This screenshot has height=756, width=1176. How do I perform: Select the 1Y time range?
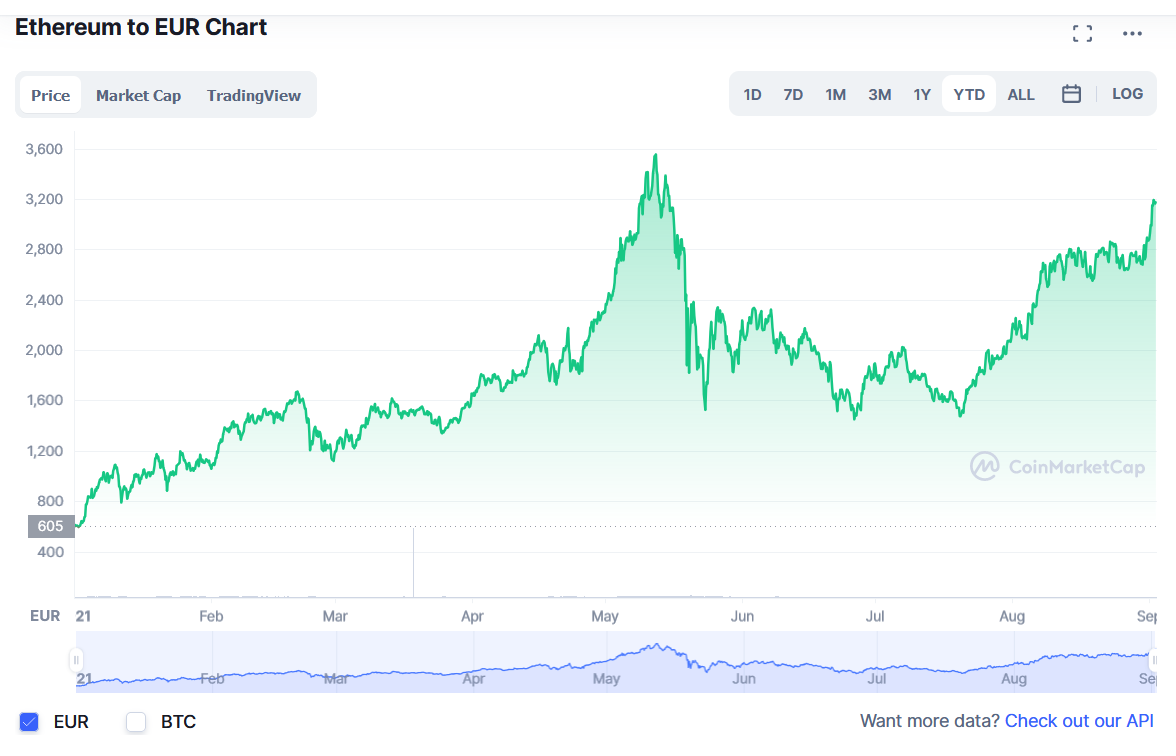(922, 94)
